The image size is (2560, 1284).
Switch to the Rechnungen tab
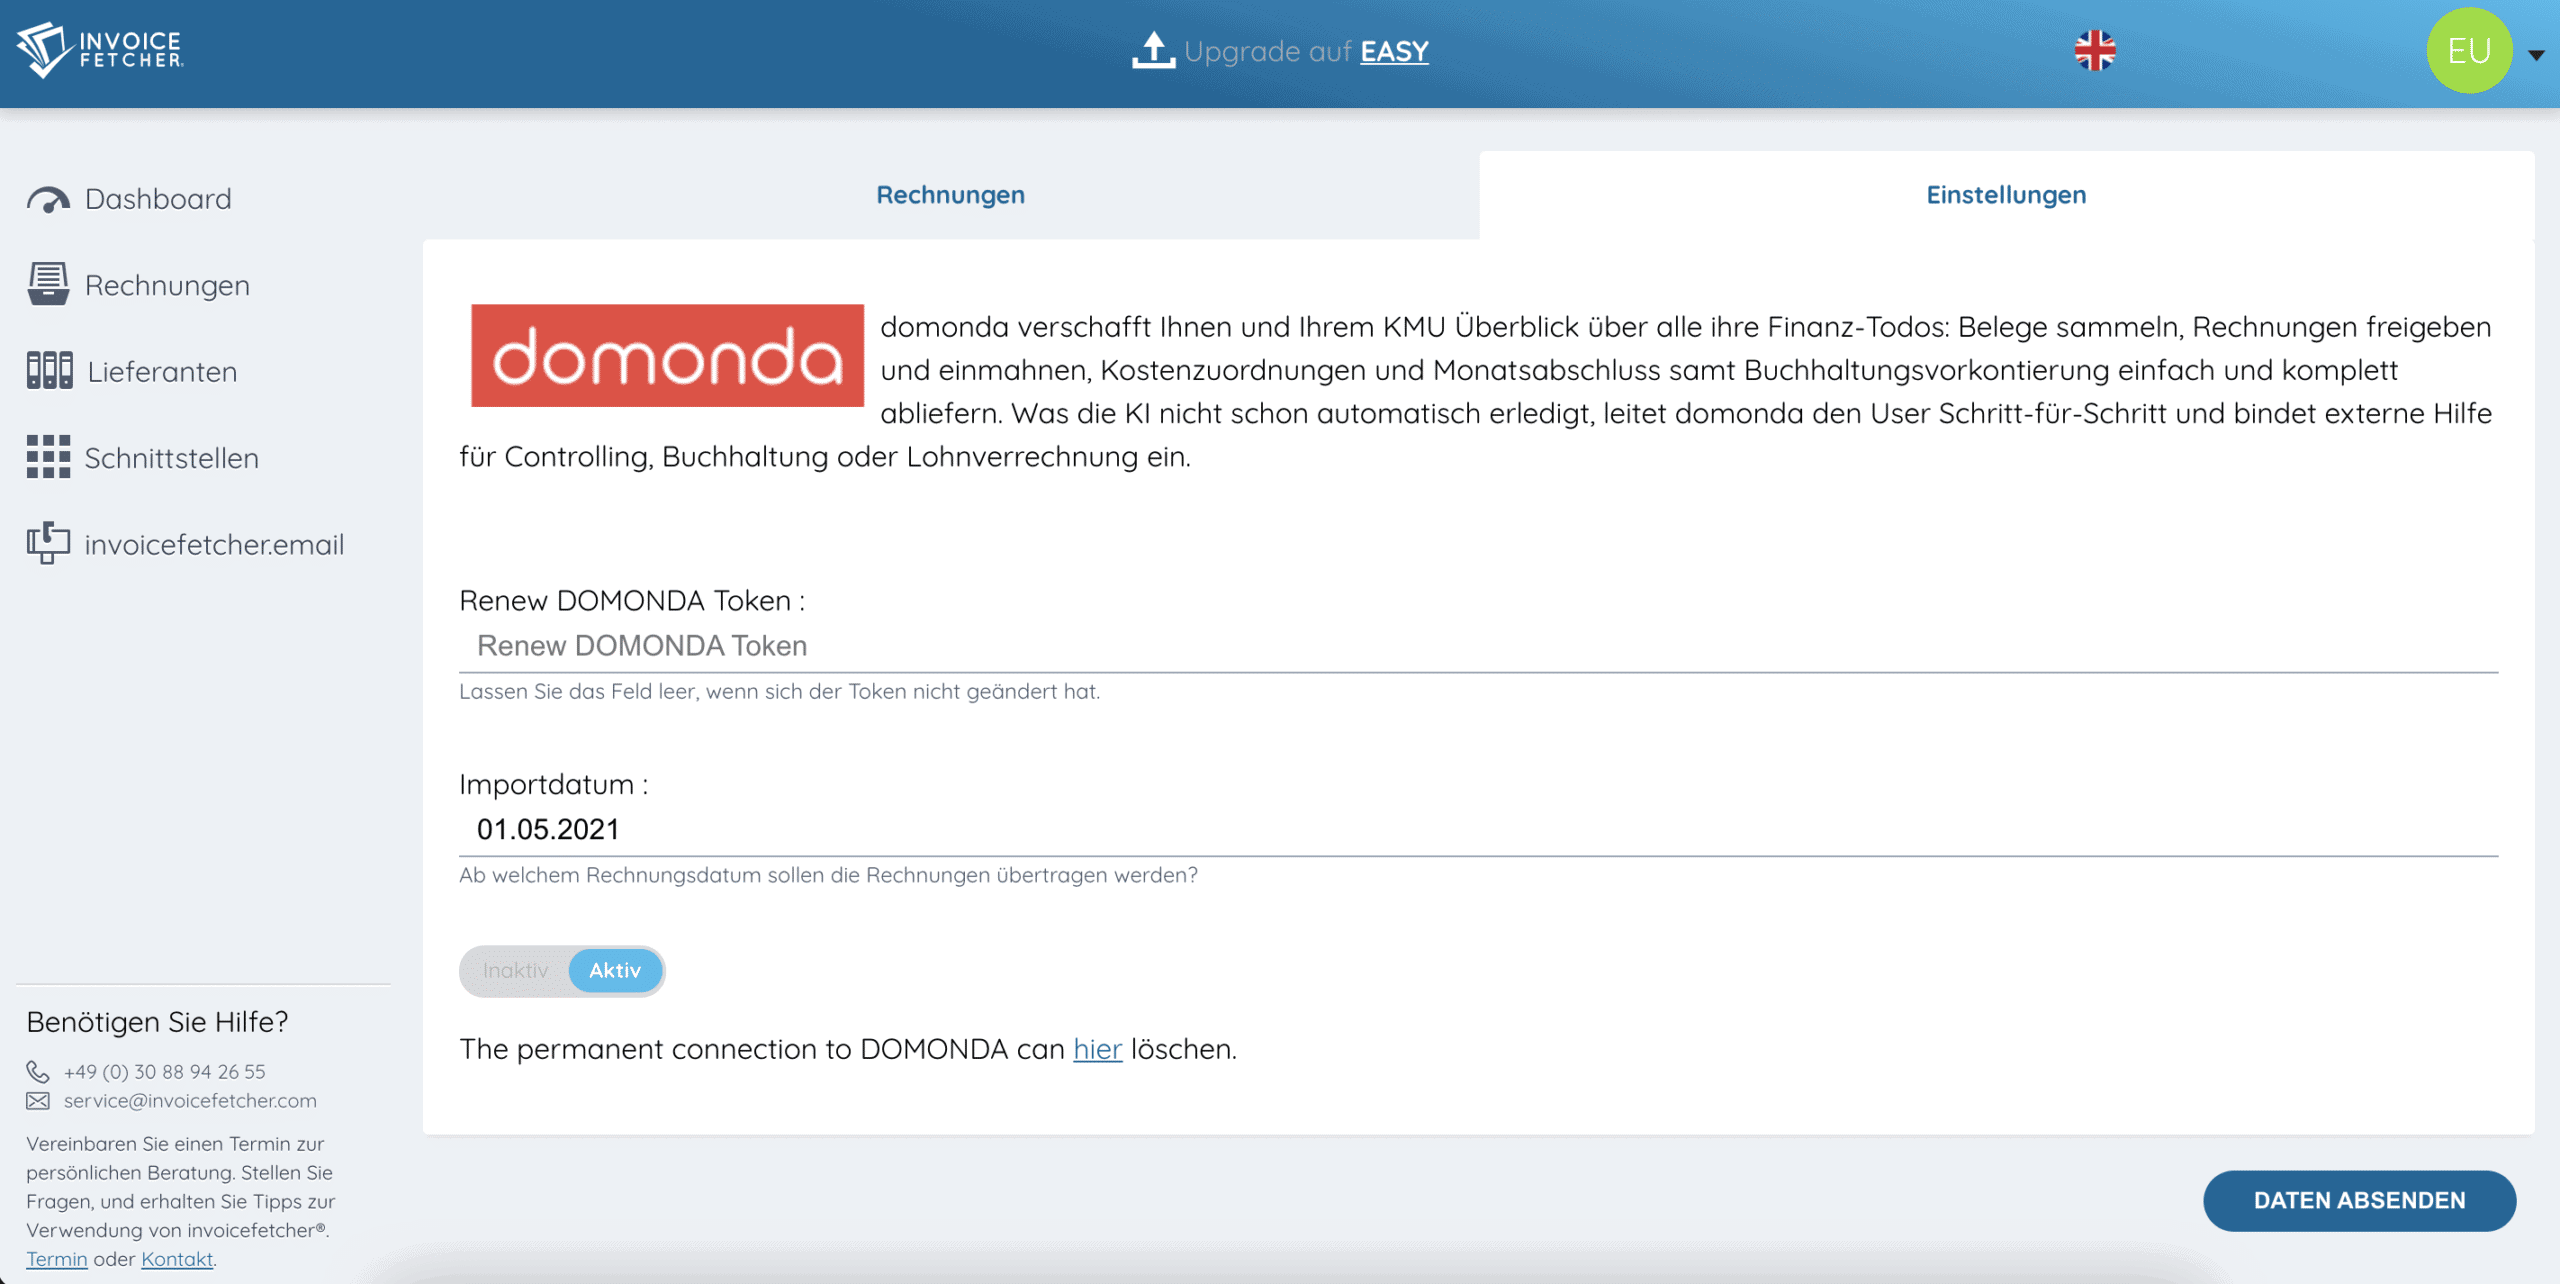coord(950,195)
